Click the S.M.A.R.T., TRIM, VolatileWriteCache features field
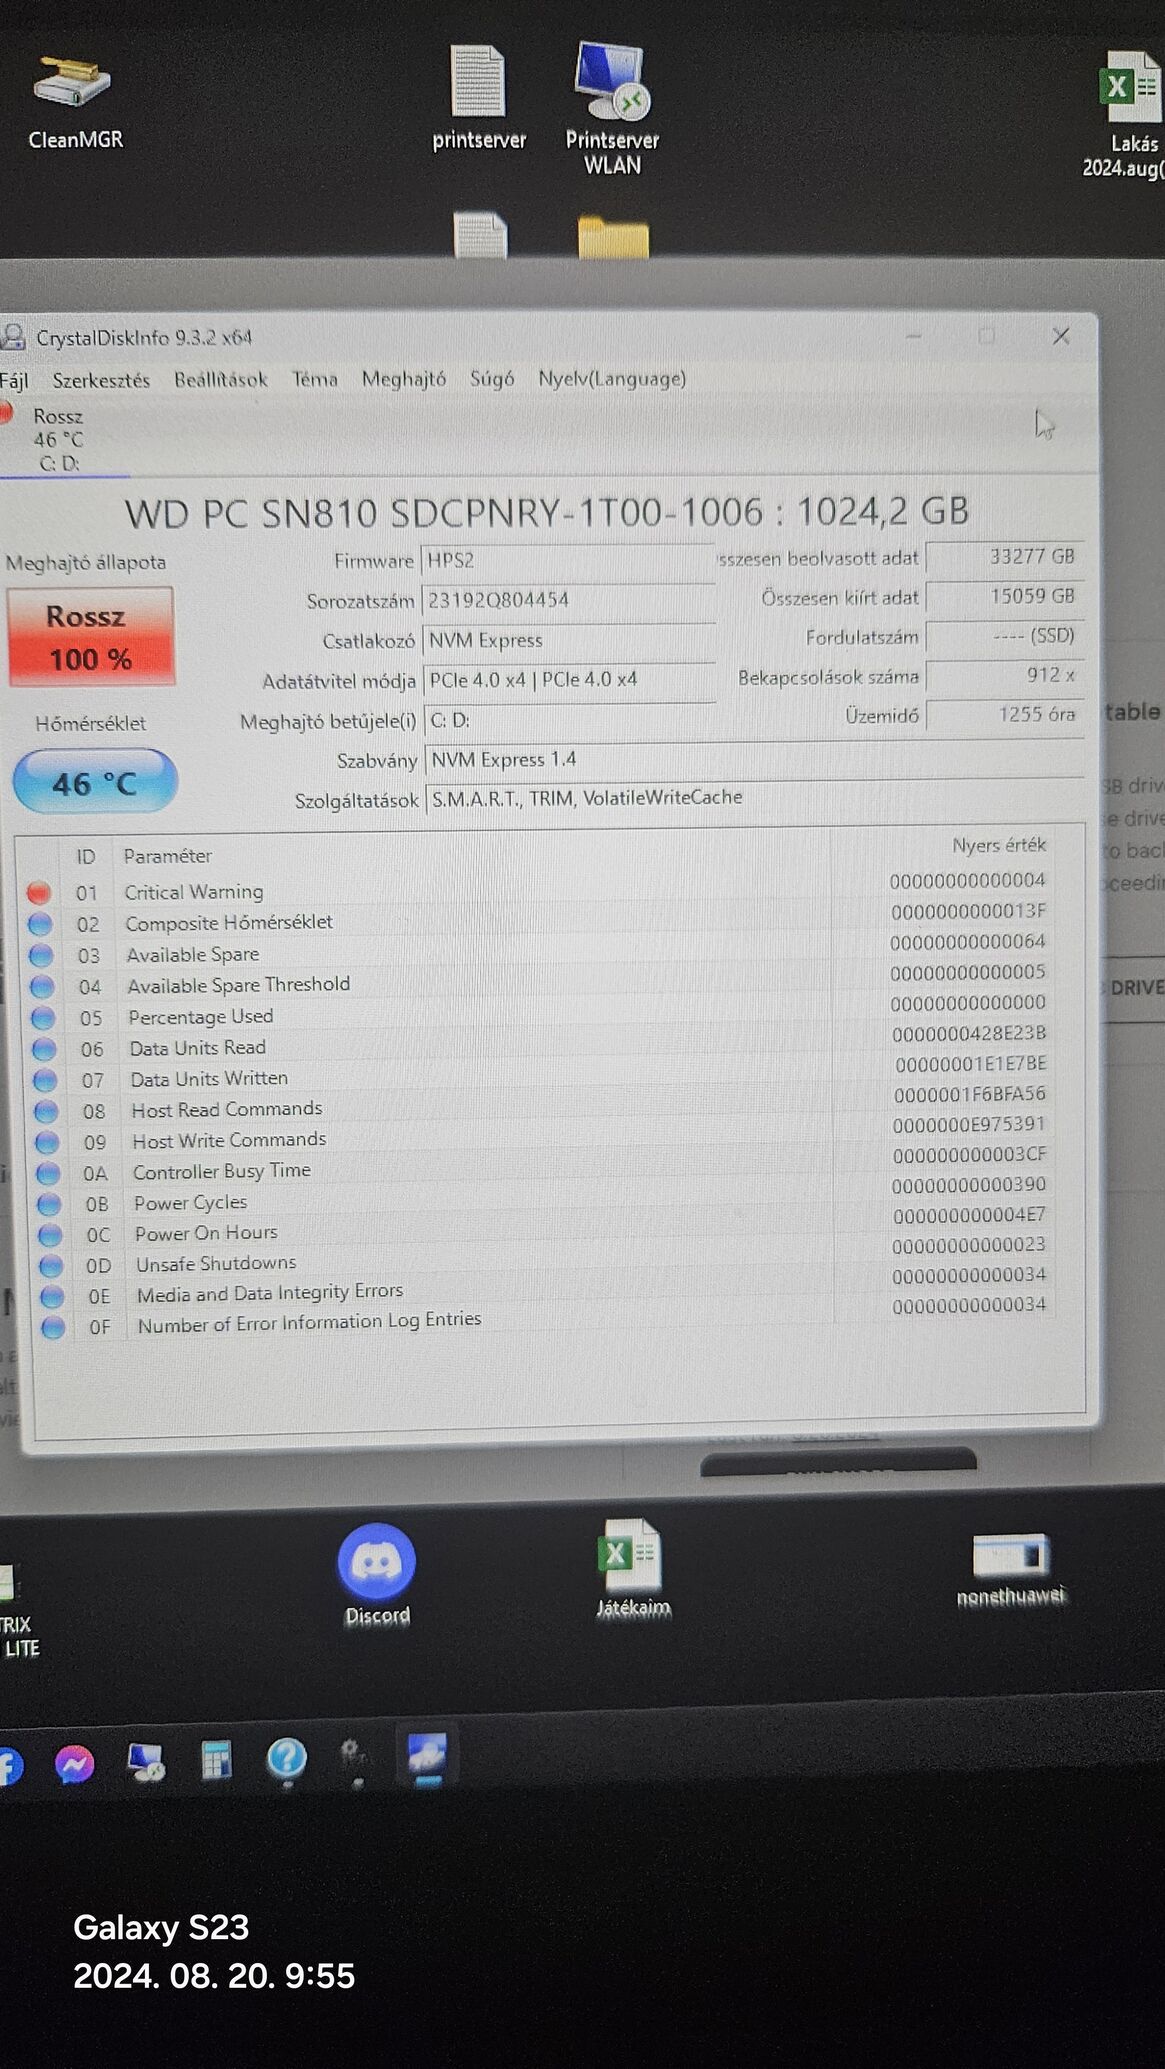 (x=755, y=798)
